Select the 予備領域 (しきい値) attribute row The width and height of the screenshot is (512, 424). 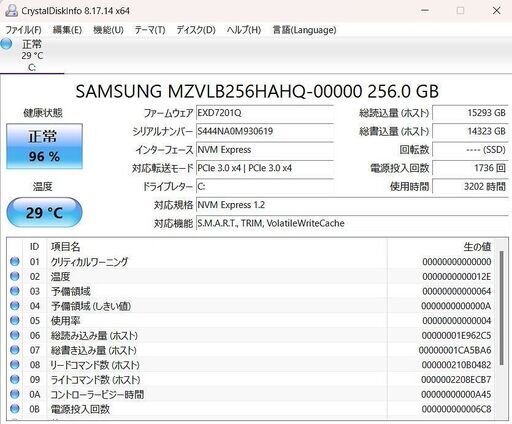coord(251,306)
